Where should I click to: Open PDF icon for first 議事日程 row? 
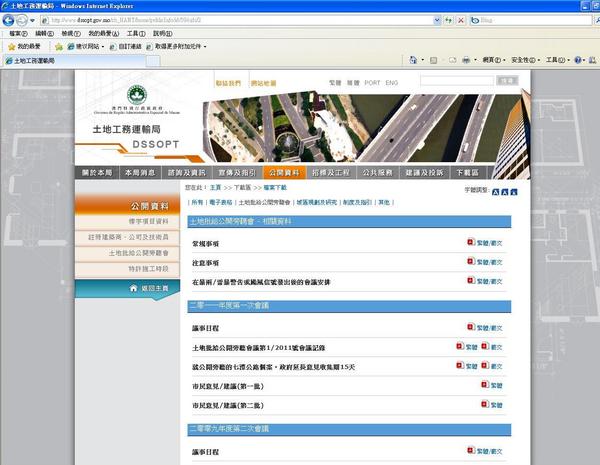(x=471, y=327)
